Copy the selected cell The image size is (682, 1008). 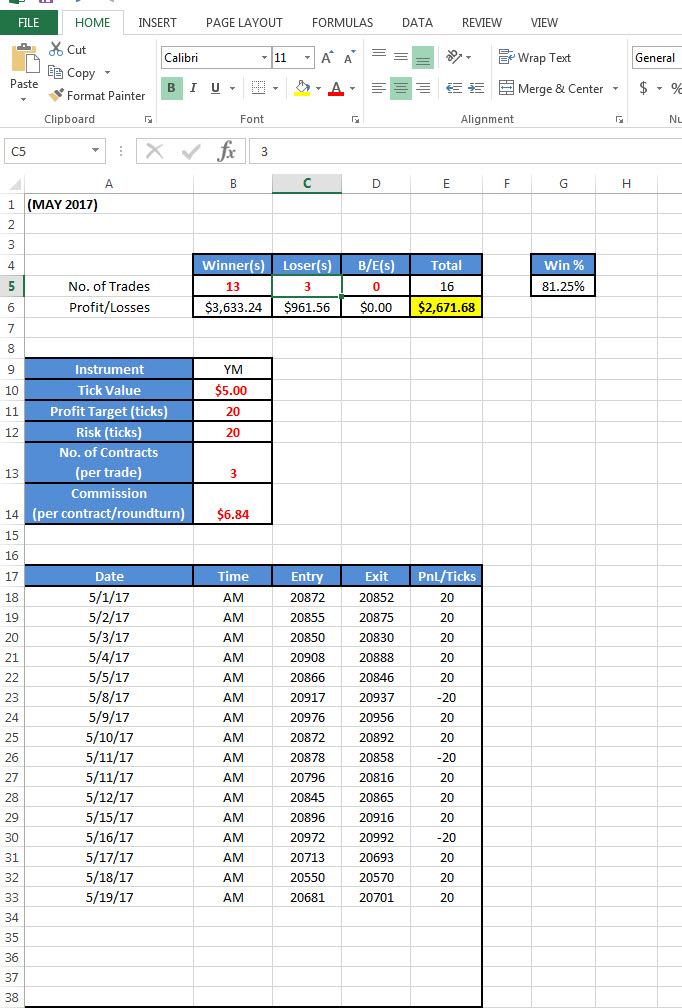(71, 73)
